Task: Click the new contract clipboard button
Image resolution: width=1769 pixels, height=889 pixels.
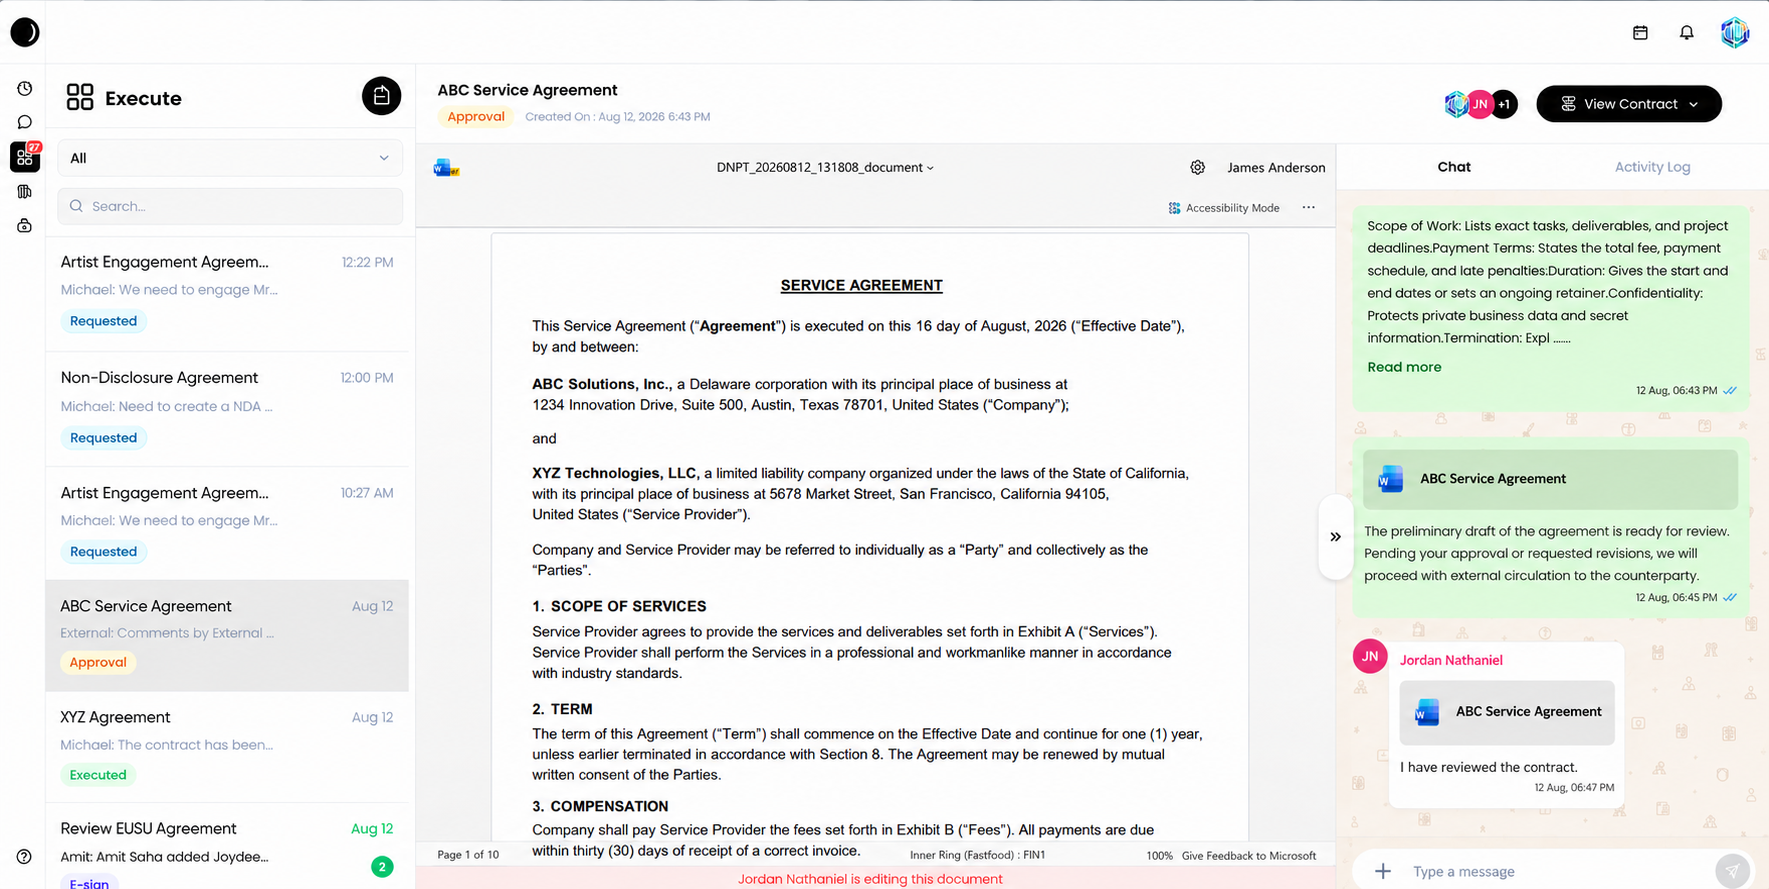Action: (381, 96)
